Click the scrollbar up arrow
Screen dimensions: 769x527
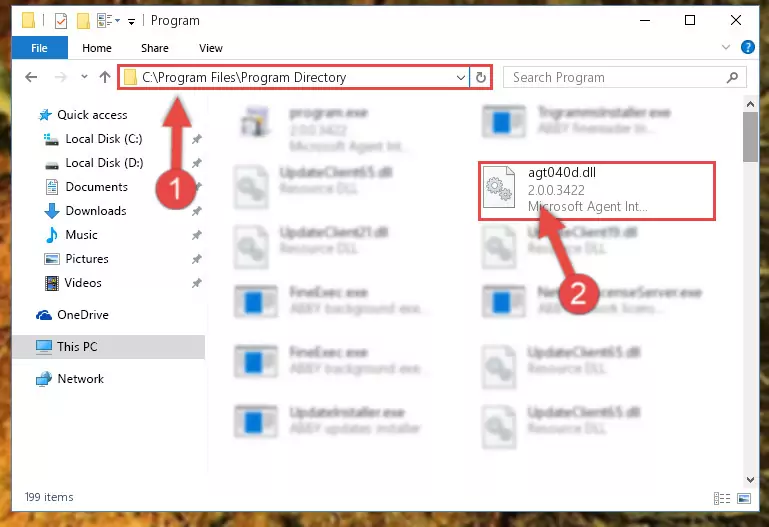tap(750, 104)
